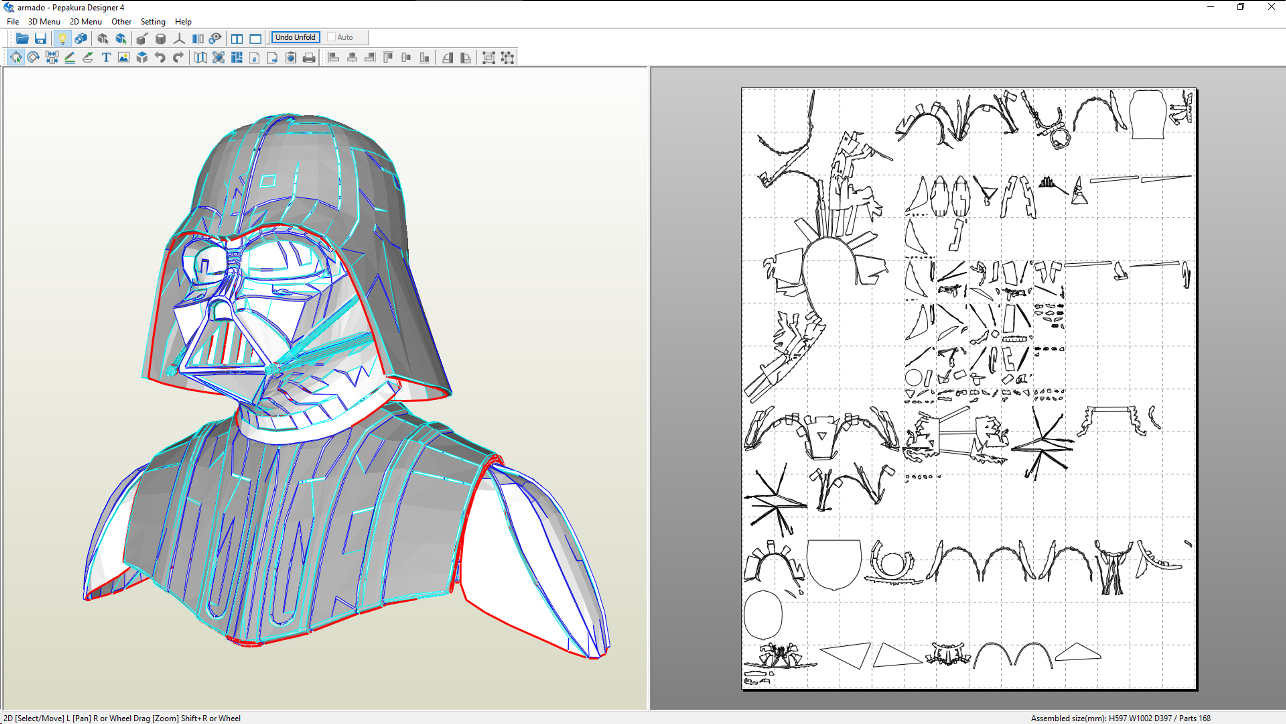
Task: Enable the Auto checkbox
Action: (333, 37)
